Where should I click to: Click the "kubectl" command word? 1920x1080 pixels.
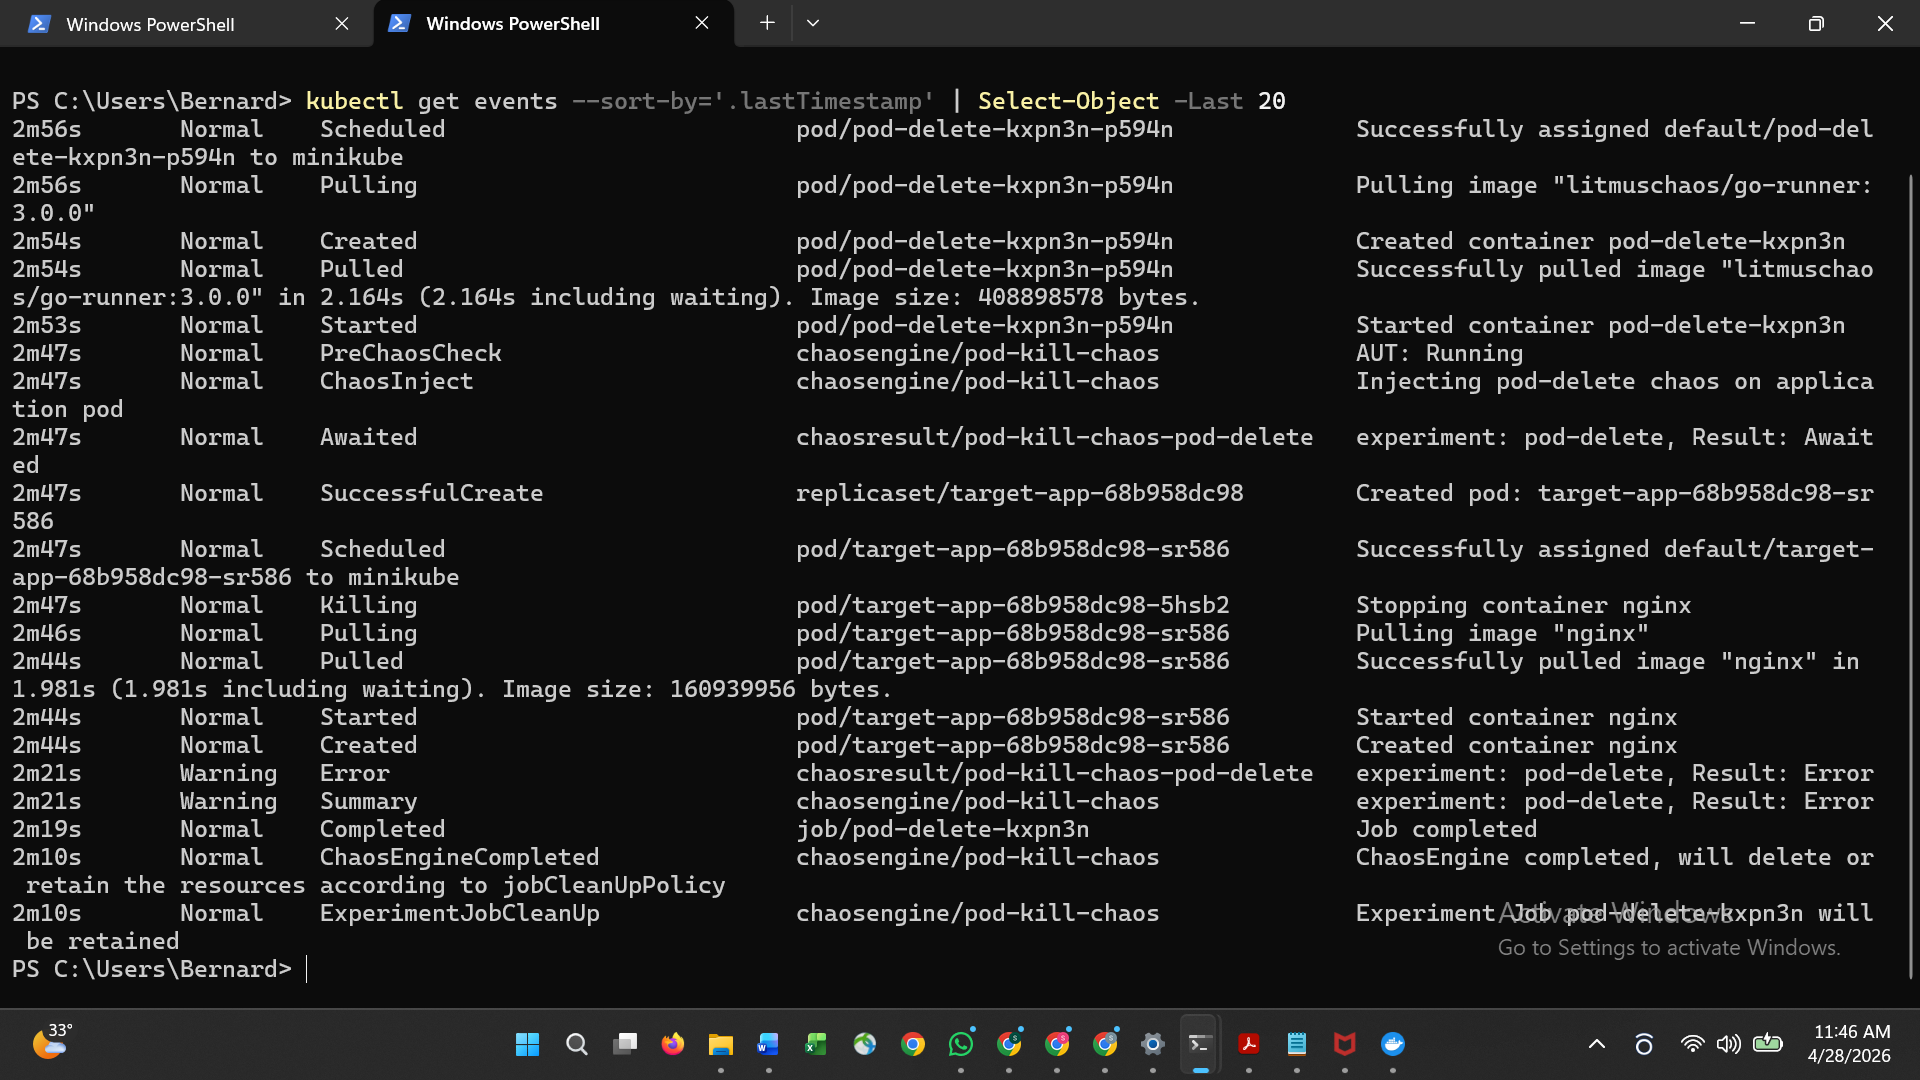354,101
